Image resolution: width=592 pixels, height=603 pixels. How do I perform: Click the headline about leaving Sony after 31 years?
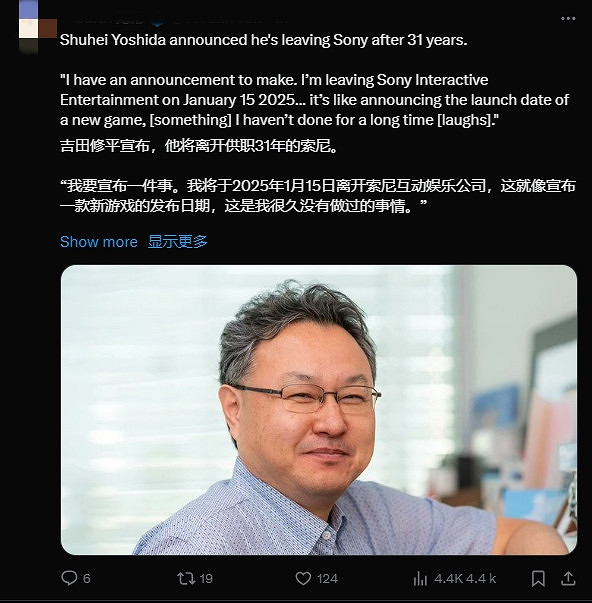pyautogui.click(x=263, y=40)
